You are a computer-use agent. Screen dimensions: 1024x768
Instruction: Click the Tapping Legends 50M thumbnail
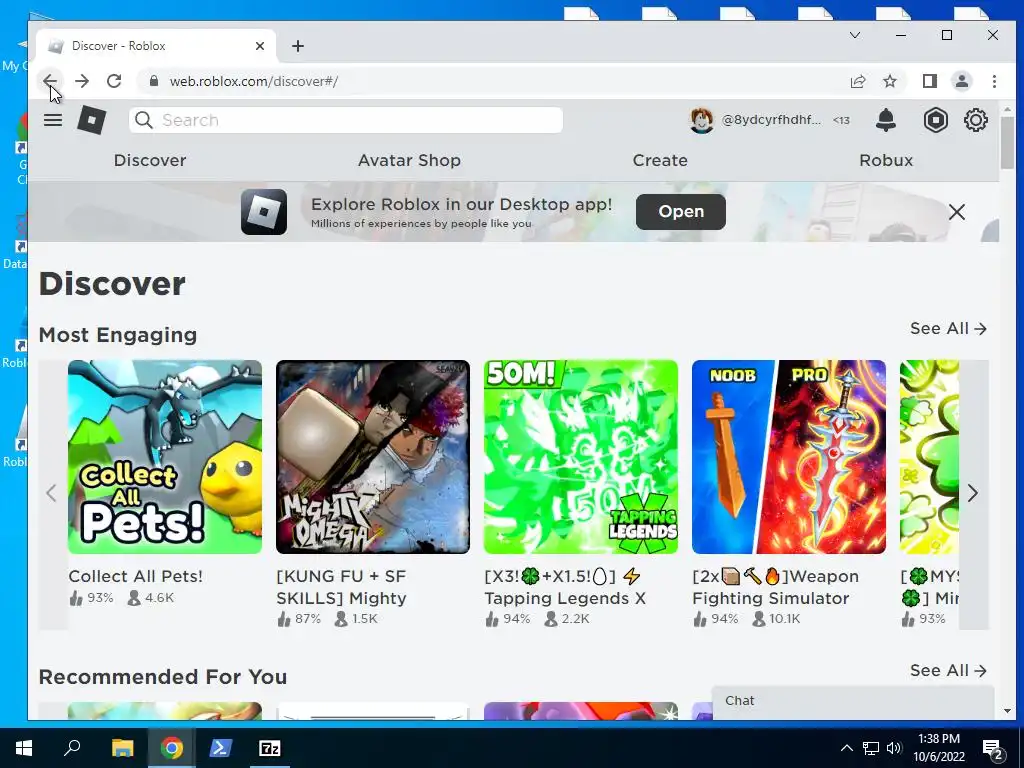(581, 456)
